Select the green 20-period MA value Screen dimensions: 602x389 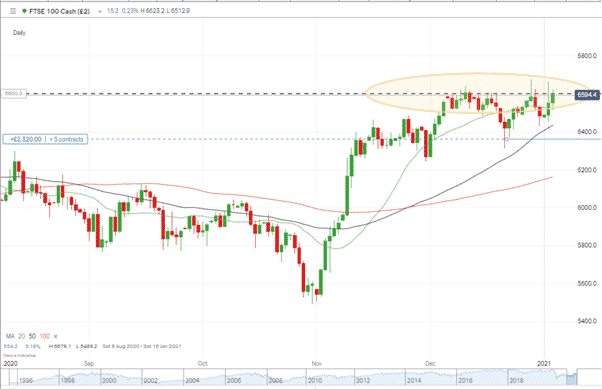22,336
